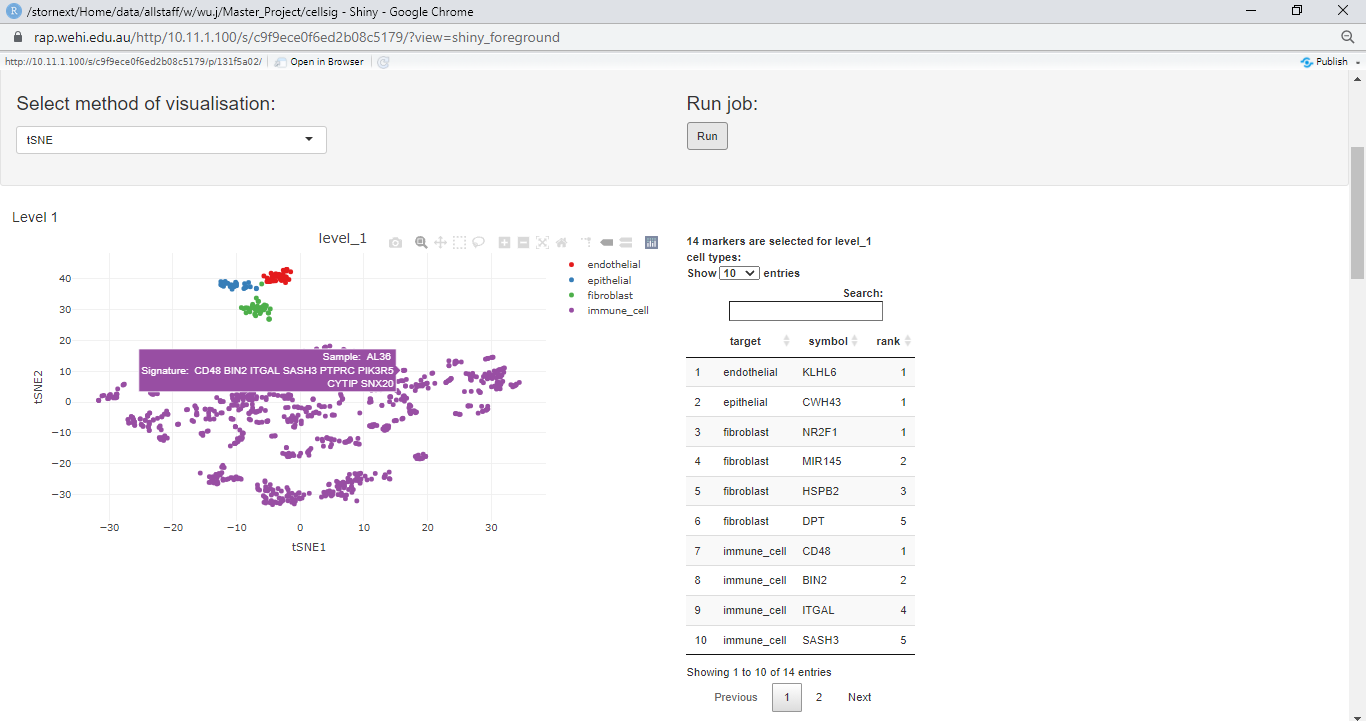Toggle spike lines on the plot

point(587,242)
